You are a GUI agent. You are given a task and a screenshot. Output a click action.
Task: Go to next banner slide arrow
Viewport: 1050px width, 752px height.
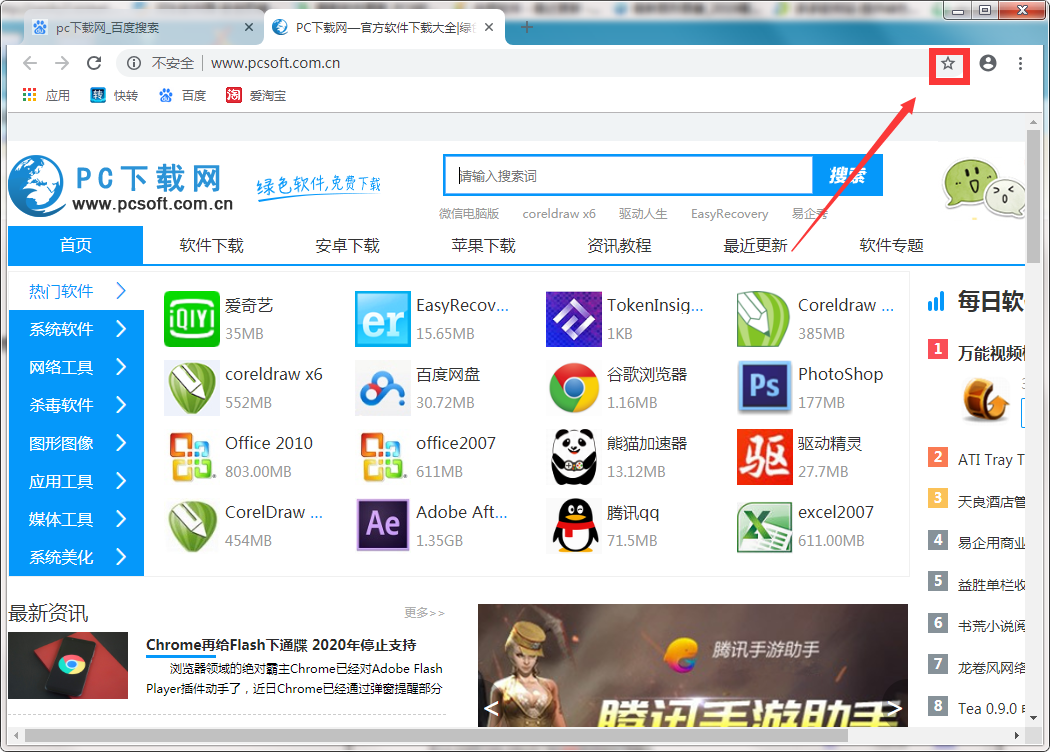895,708
